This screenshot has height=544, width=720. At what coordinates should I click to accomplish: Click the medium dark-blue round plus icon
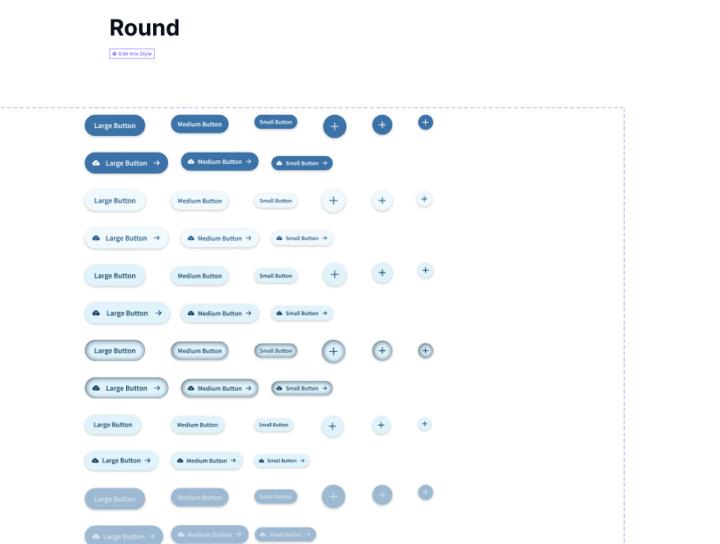(x=382, y=125)
